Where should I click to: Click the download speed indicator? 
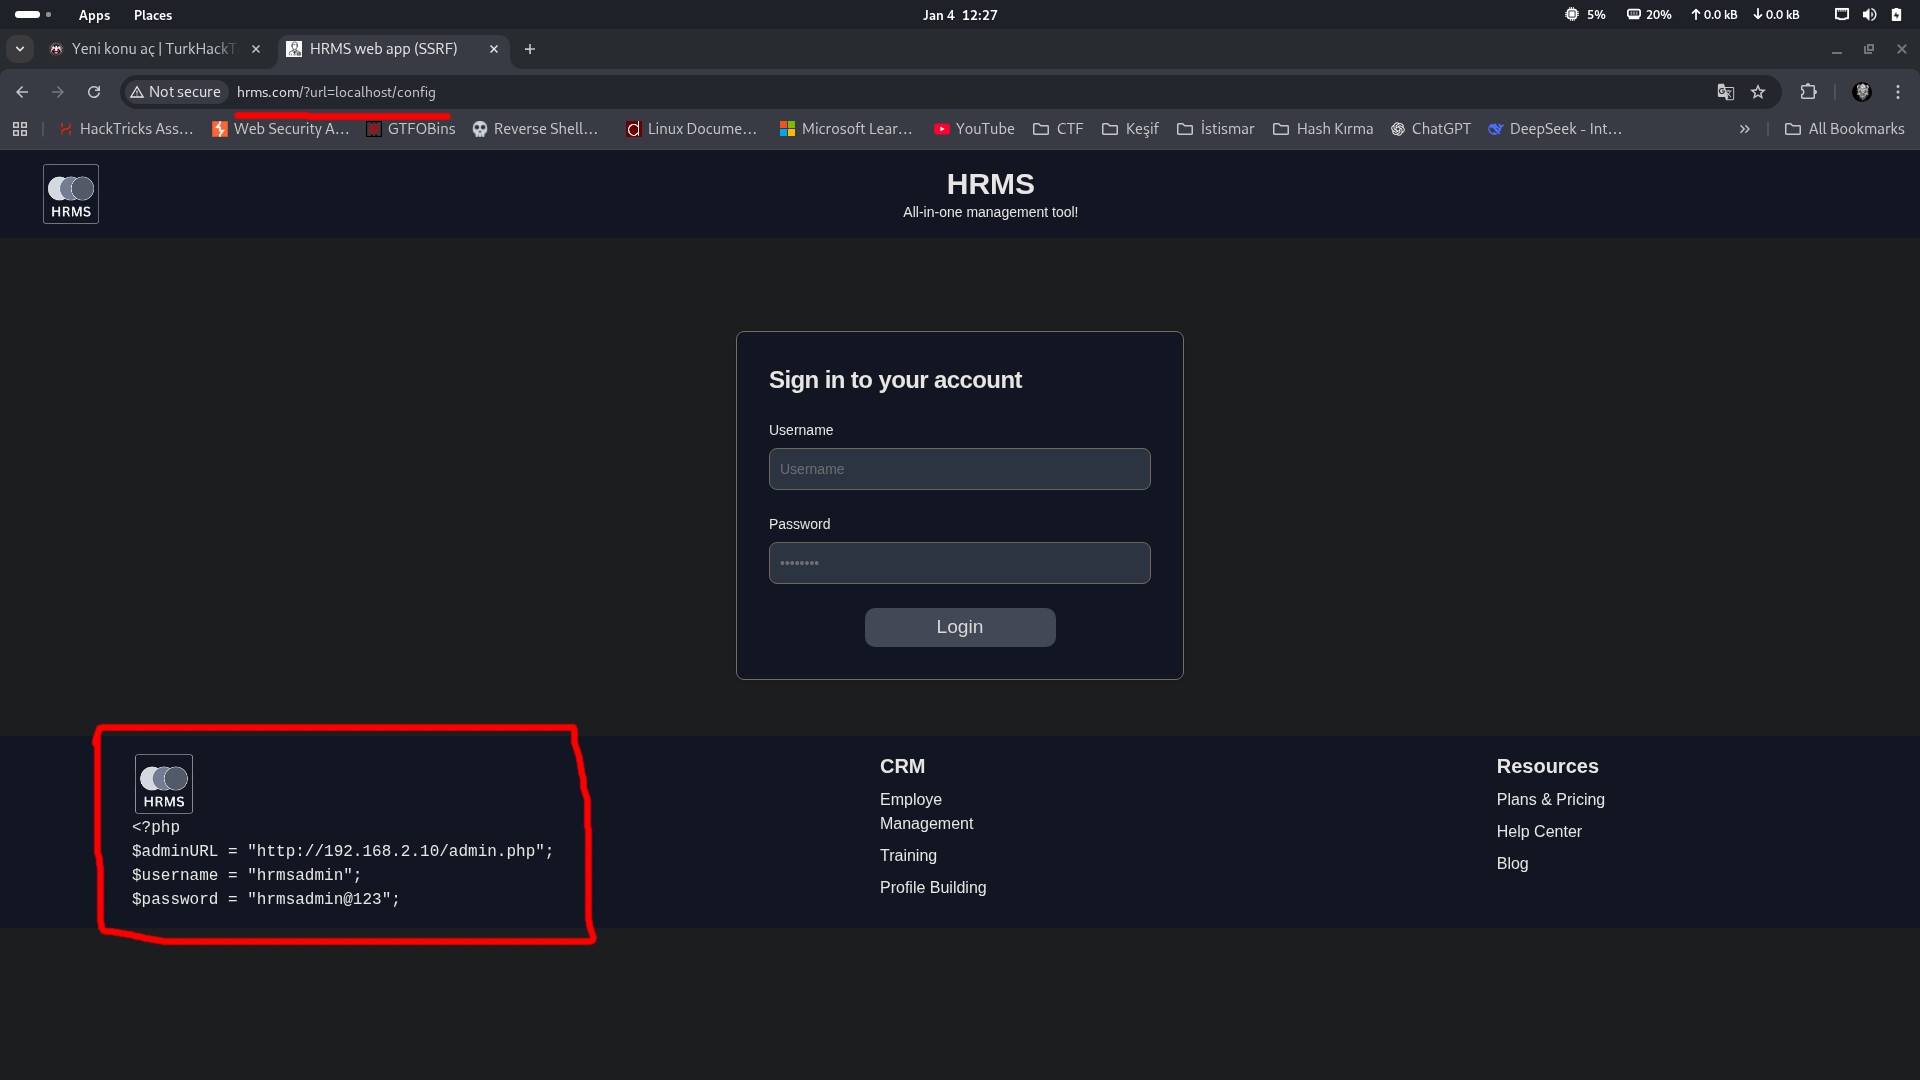click(x=1776, y=15)
